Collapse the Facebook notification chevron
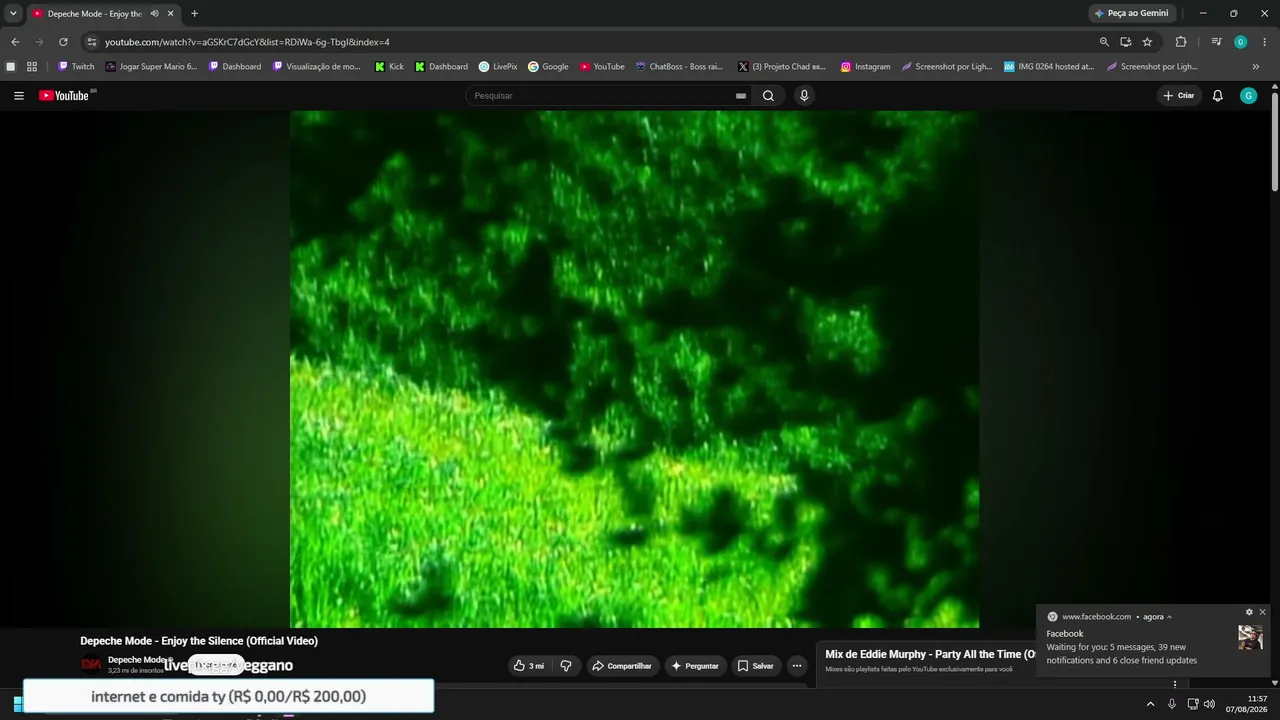The width and height of the screenshot is (1280, 720). coord(1169,617)
